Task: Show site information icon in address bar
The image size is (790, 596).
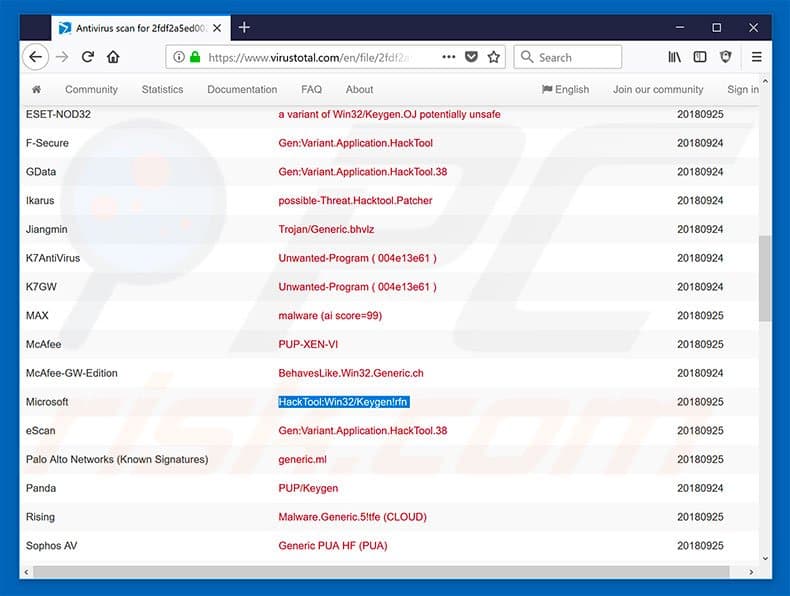Action: click(x=179, y=57)
